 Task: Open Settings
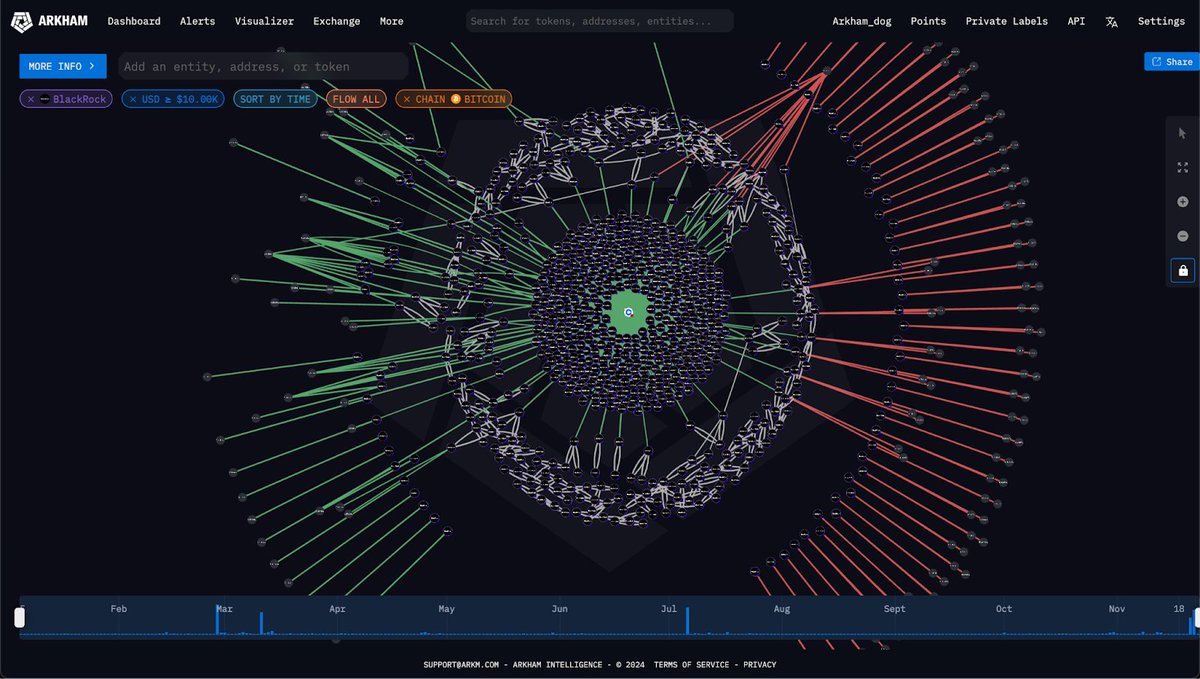tap(1161, 21)
